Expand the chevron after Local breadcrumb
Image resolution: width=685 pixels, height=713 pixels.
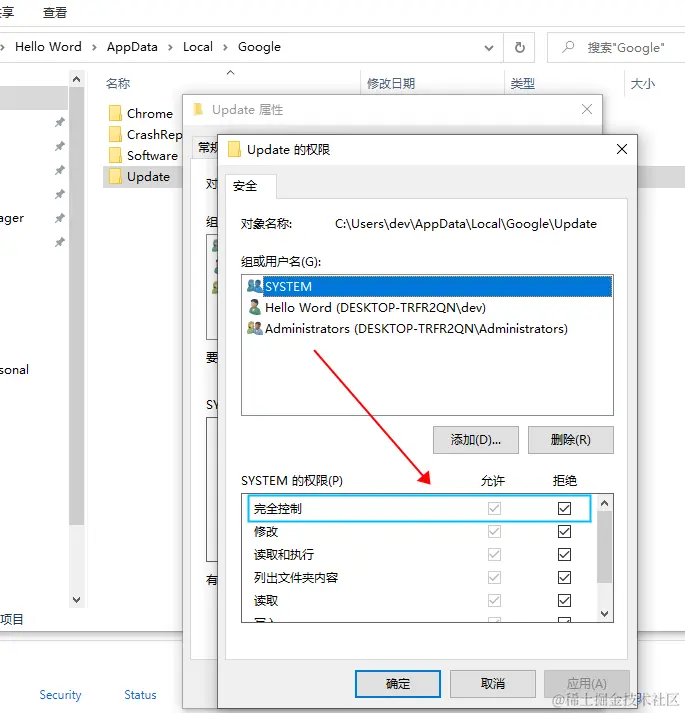point(225,47)
